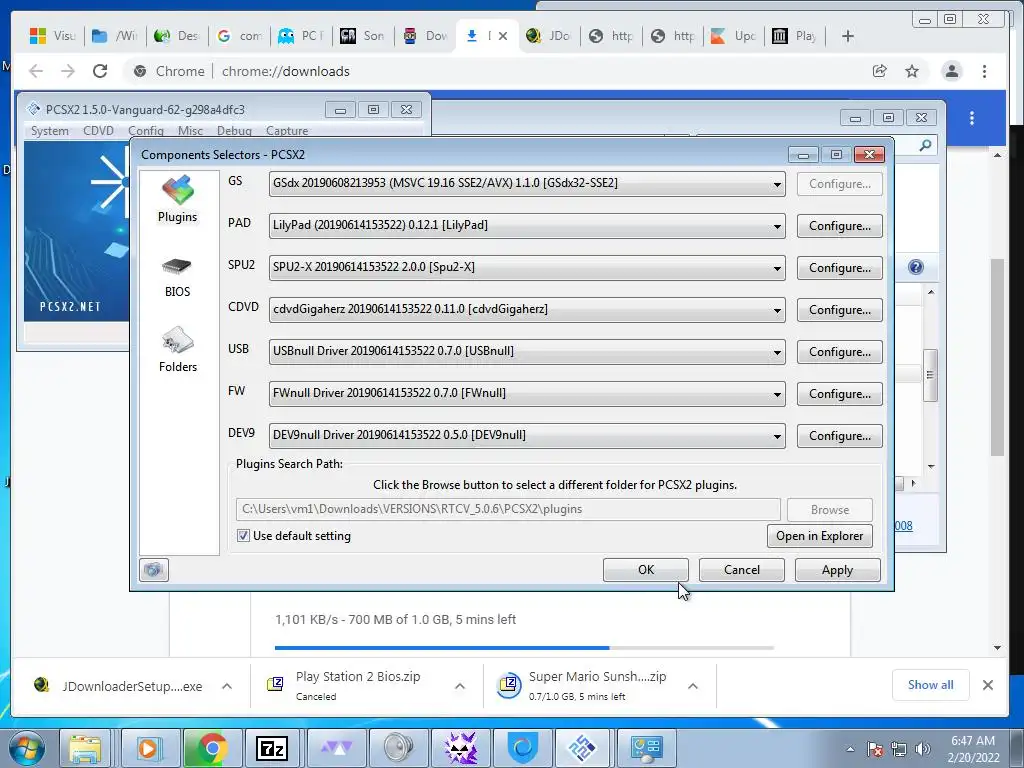Click the search magnifier icon in background window
Screen dimensions: 1024x768
[925, 145]
